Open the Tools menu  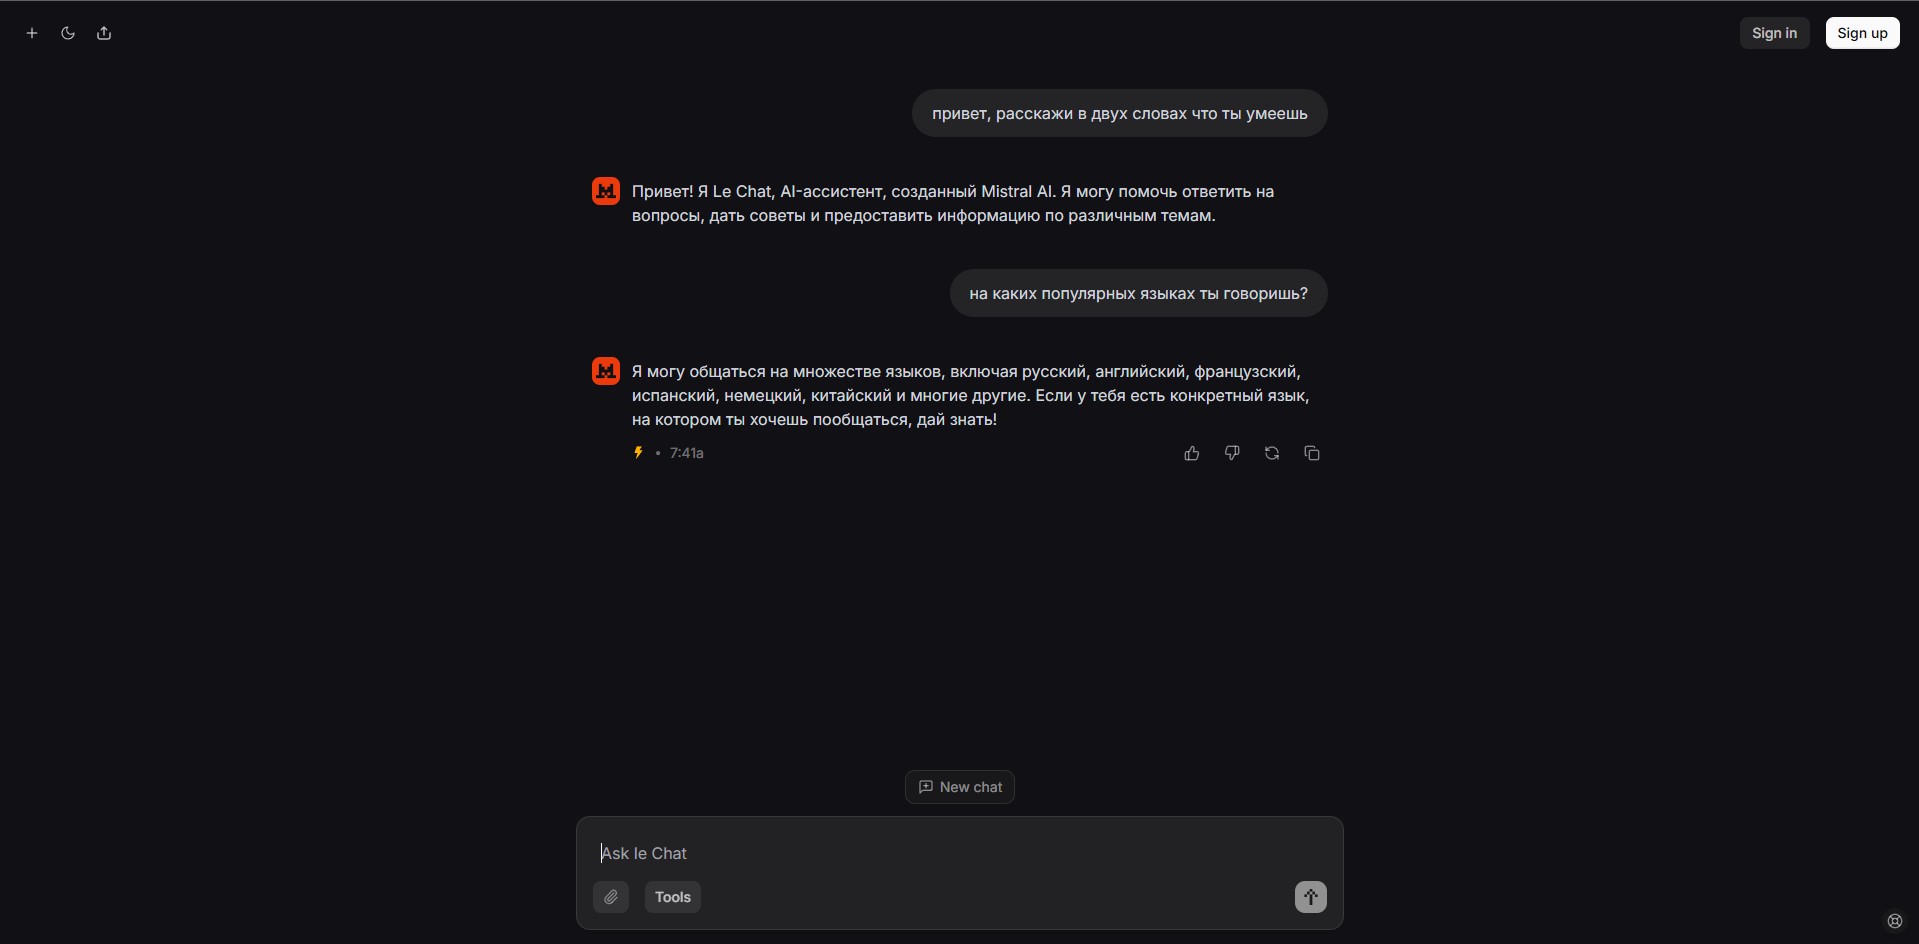coord(673,897)
